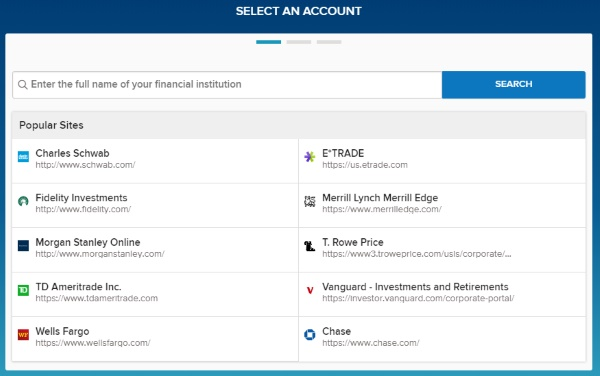Click the https://www.chase.com/ URL text

370,343
